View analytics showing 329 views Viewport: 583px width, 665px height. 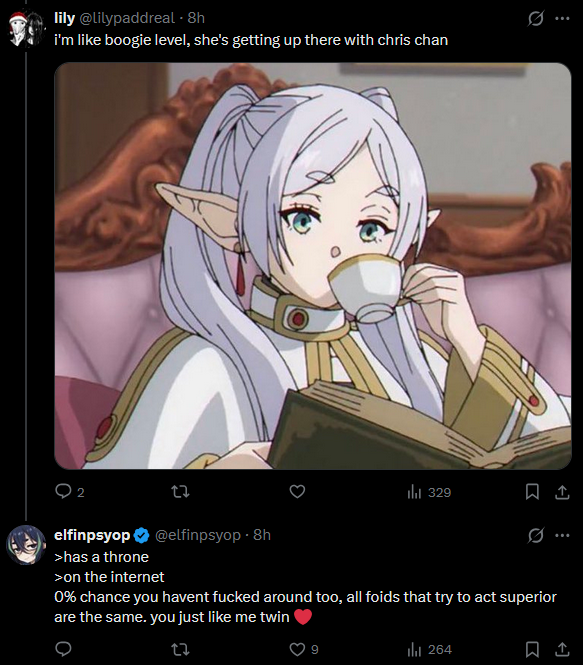pyautogui.click(x=429, y=492)
